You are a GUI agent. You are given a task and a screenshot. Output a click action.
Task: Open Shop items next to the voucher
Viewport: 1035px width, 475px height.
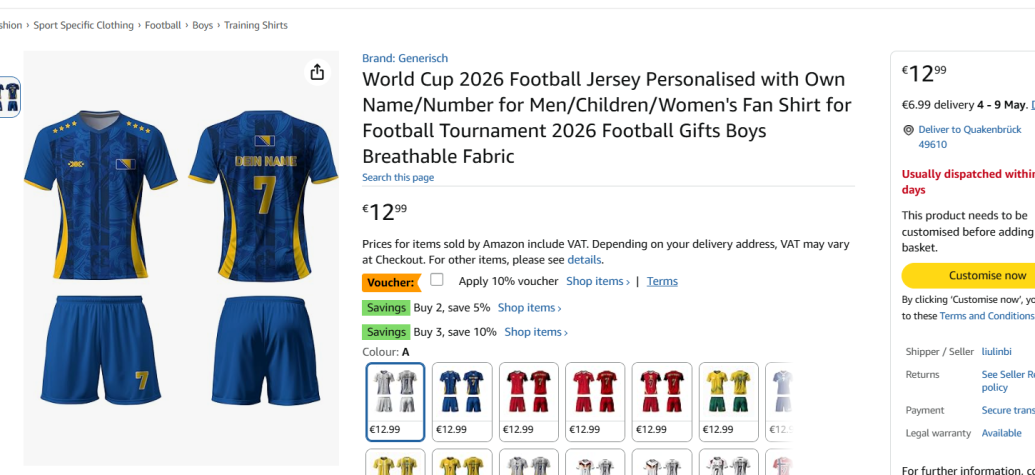click(597, 282)
